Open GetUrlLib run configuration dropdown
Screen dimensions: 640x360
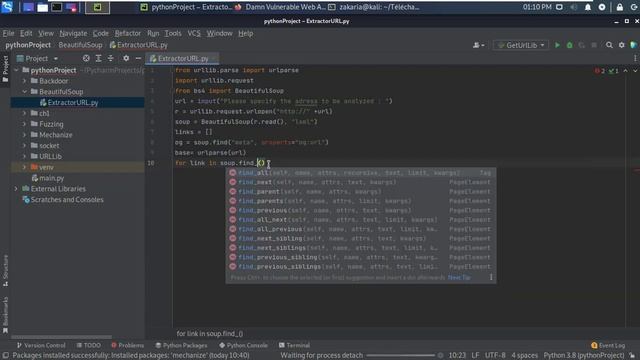pos(520,45)
